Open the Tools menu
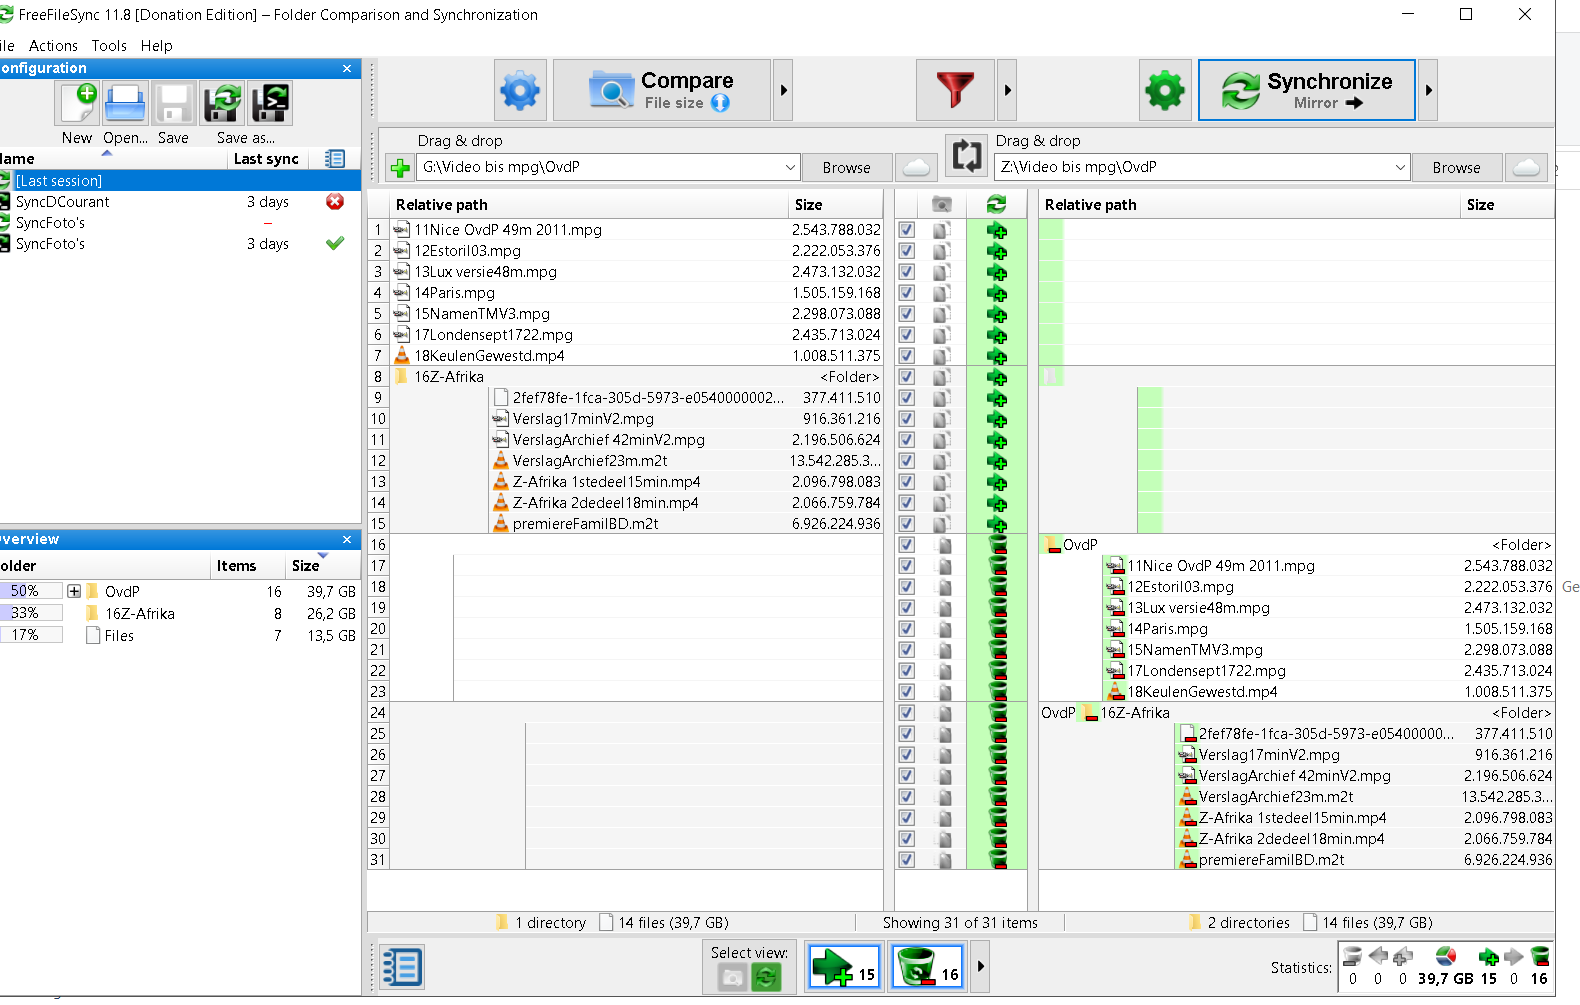Image resolution: width=1580 pixels, height=1005 pixels. click(109, 46)
